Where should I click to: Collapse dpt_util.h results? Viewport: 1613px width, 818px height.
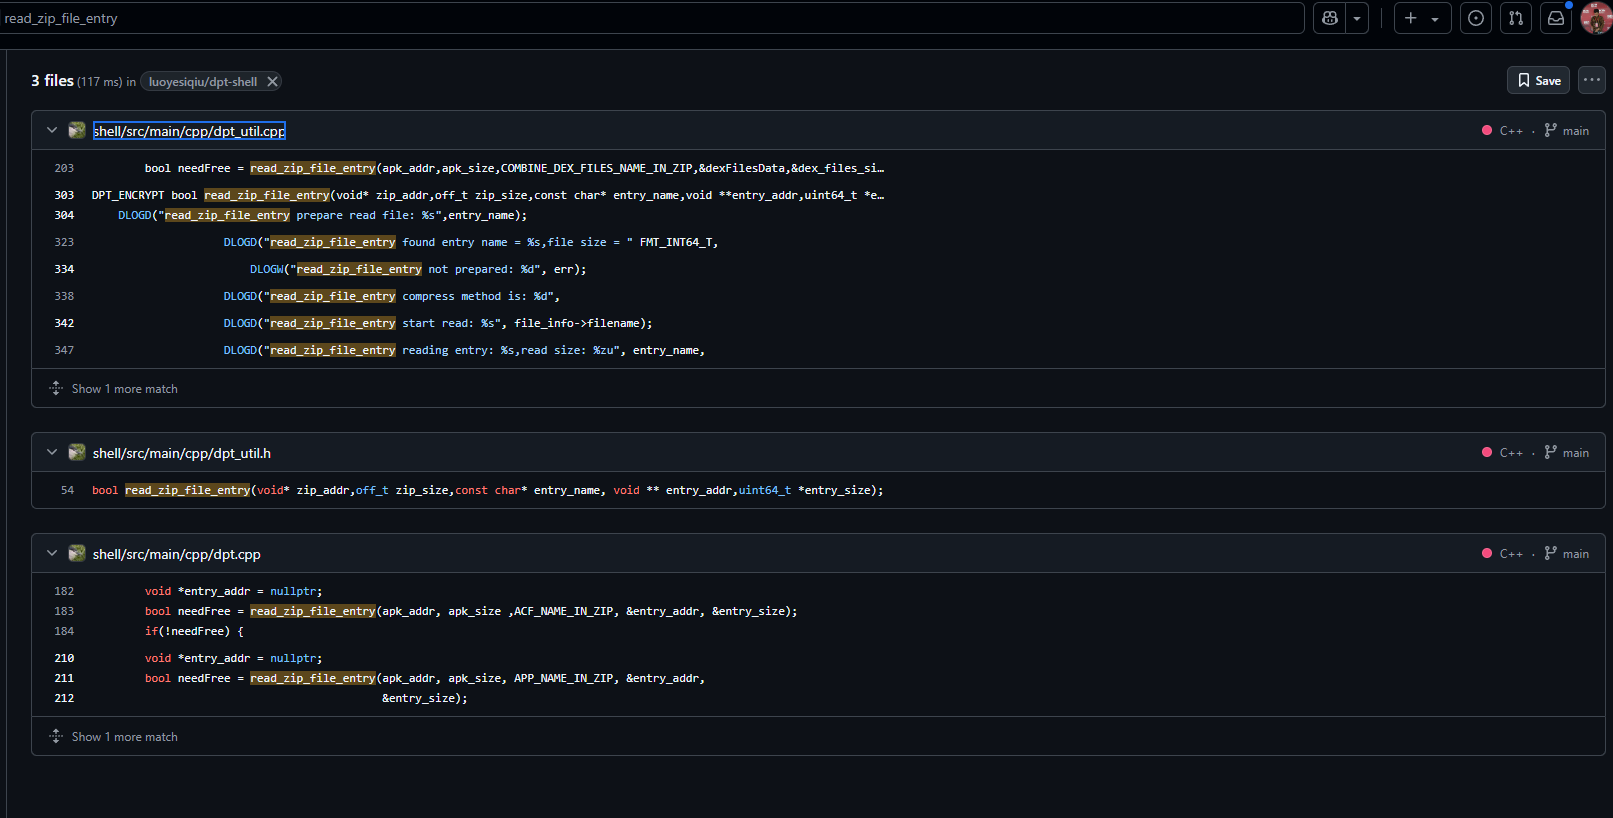tap(52, 452)
